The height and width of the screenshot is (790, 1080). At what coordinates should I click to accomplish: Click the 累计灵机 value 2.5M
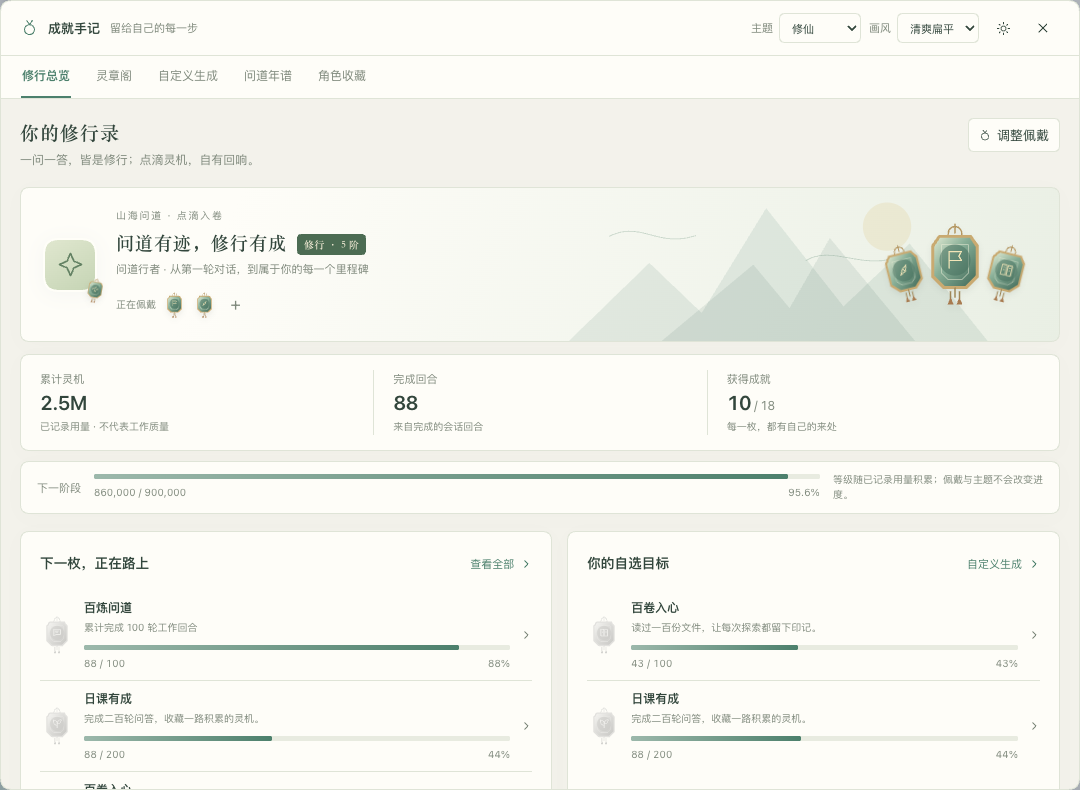click(63, 403)
